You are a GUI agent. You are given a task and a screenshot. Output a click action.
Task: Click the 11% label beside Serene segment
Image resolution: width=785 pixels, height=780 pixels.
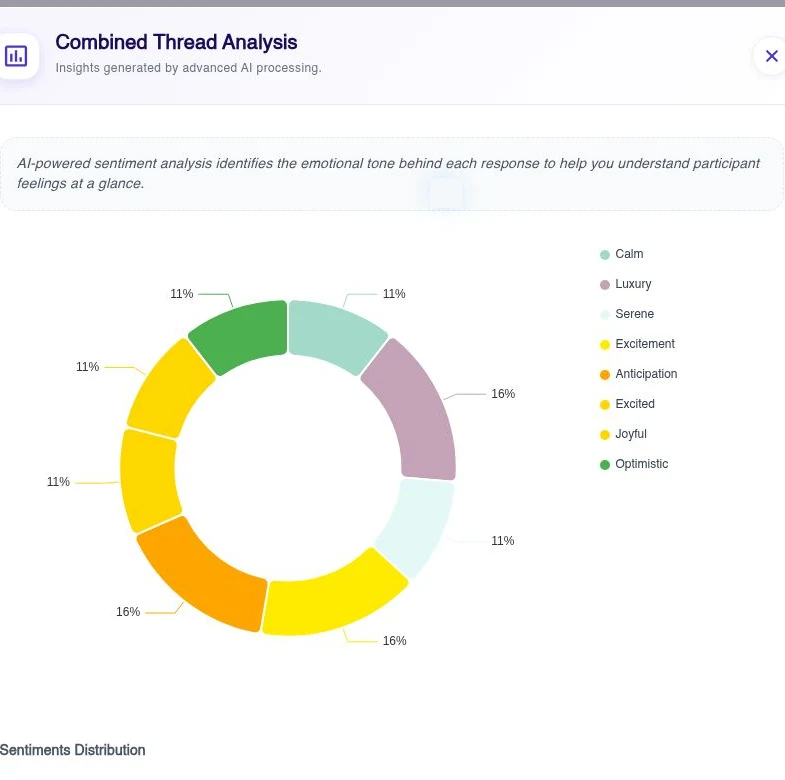point(503,541)
